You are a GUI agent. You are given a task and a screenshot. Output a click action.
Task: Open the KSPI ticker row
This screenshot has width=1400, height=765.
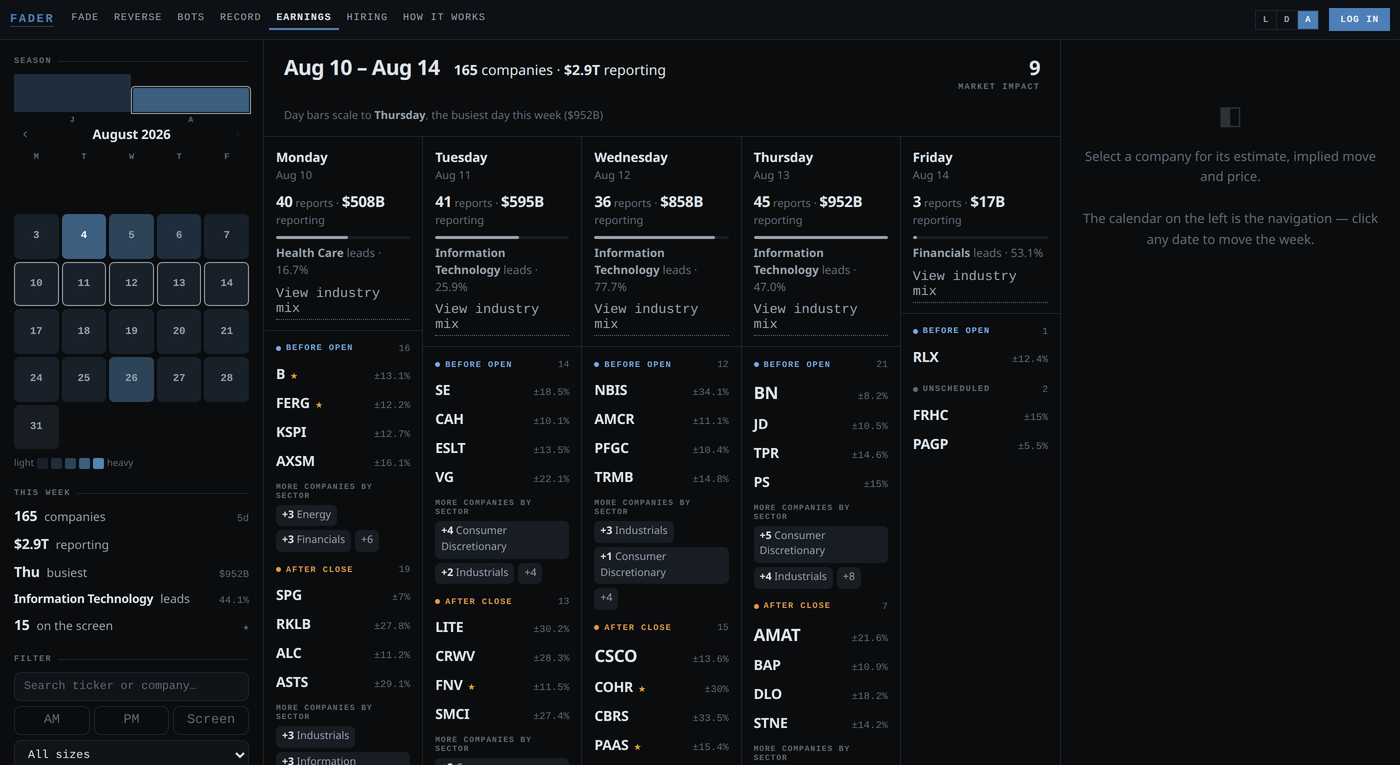pos(343,433)
